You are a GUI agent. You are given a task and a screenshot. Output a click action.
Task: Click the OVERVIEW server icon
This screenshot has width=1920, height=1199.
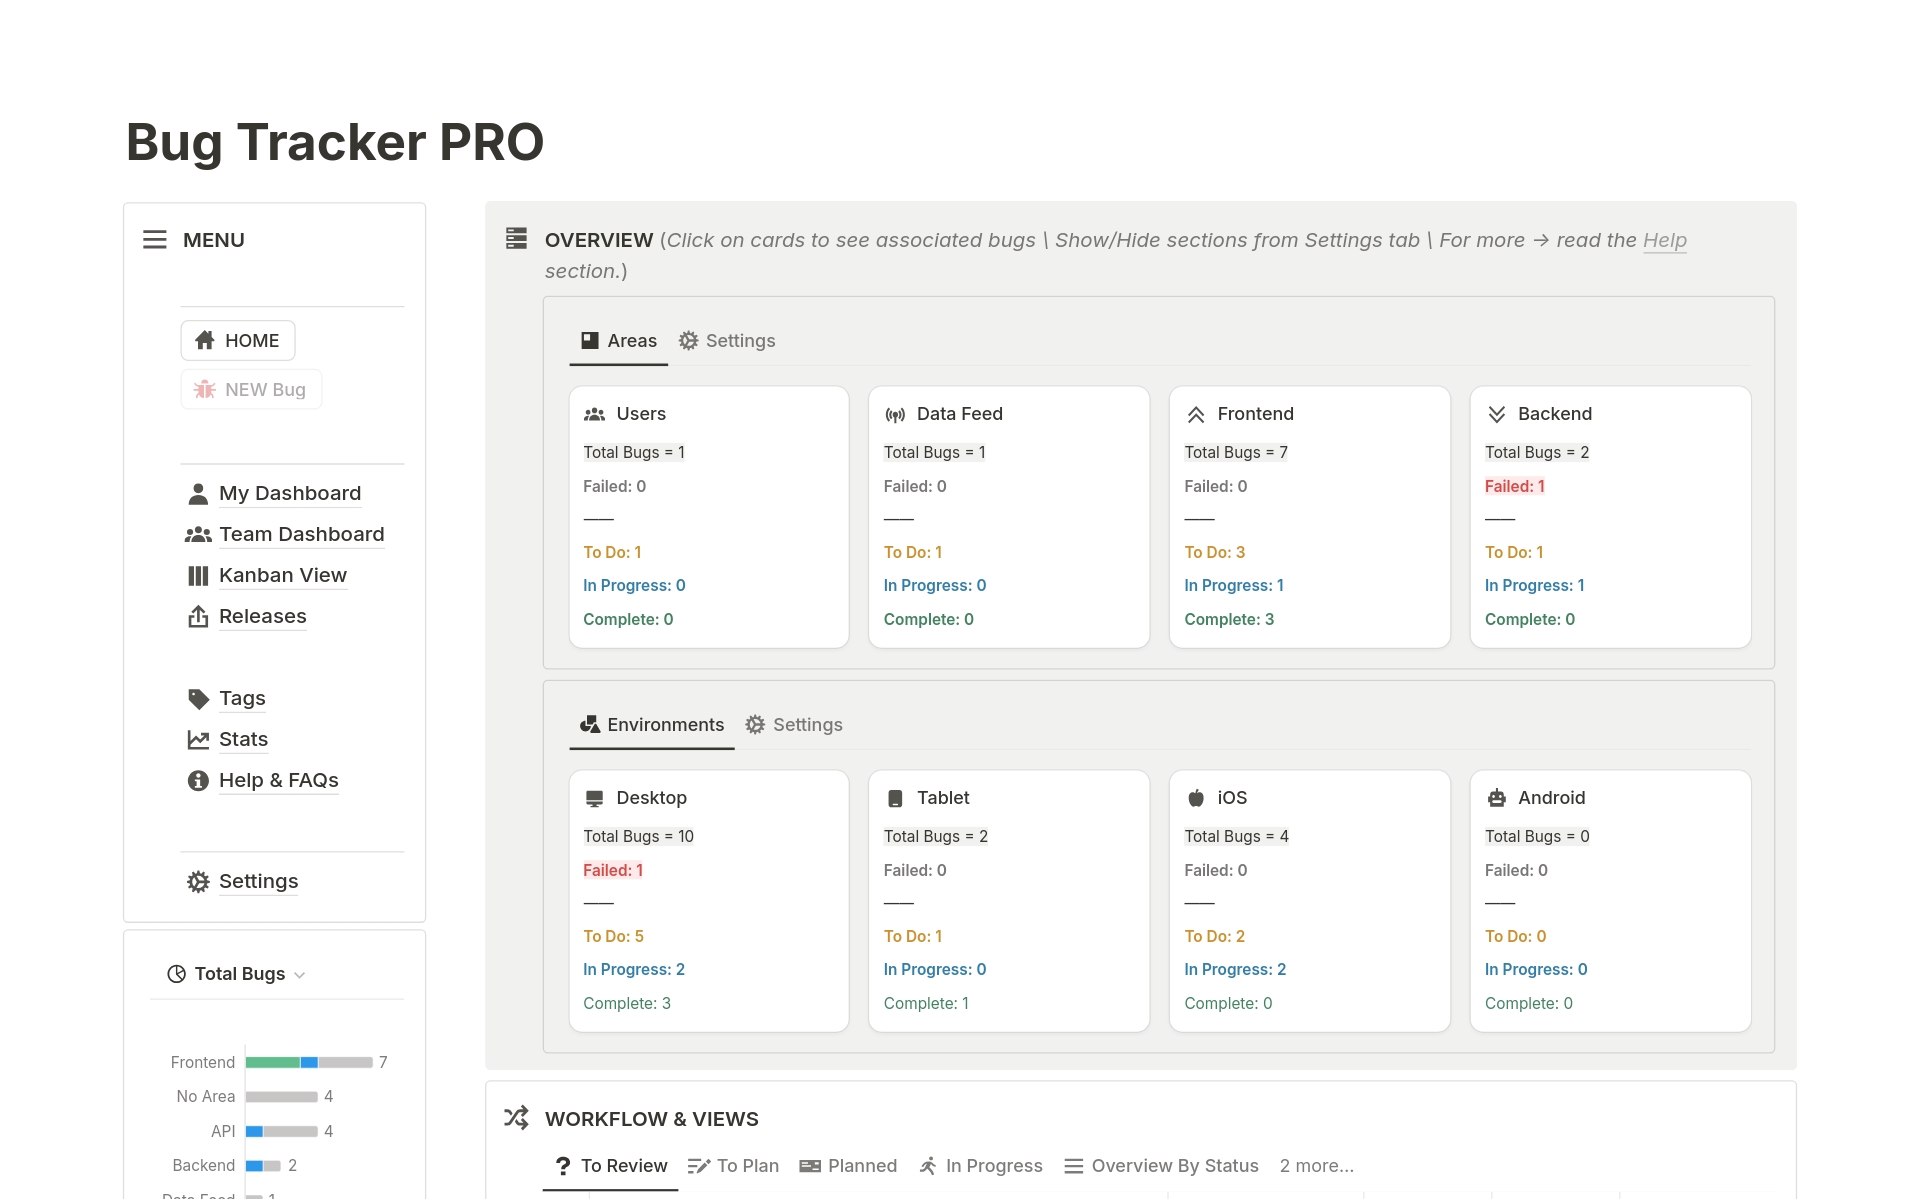click(x=516, y=239)
